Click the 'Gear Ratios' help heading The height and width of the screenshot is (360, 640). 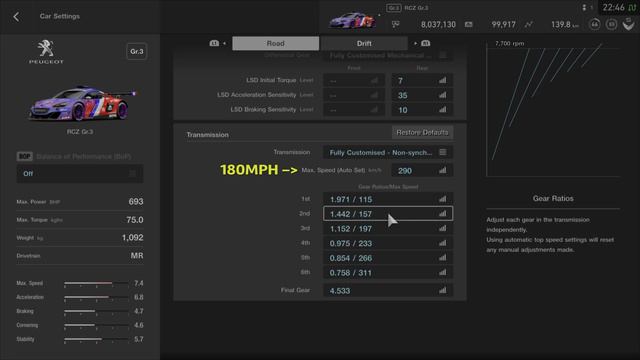click(x=553, y=198)
